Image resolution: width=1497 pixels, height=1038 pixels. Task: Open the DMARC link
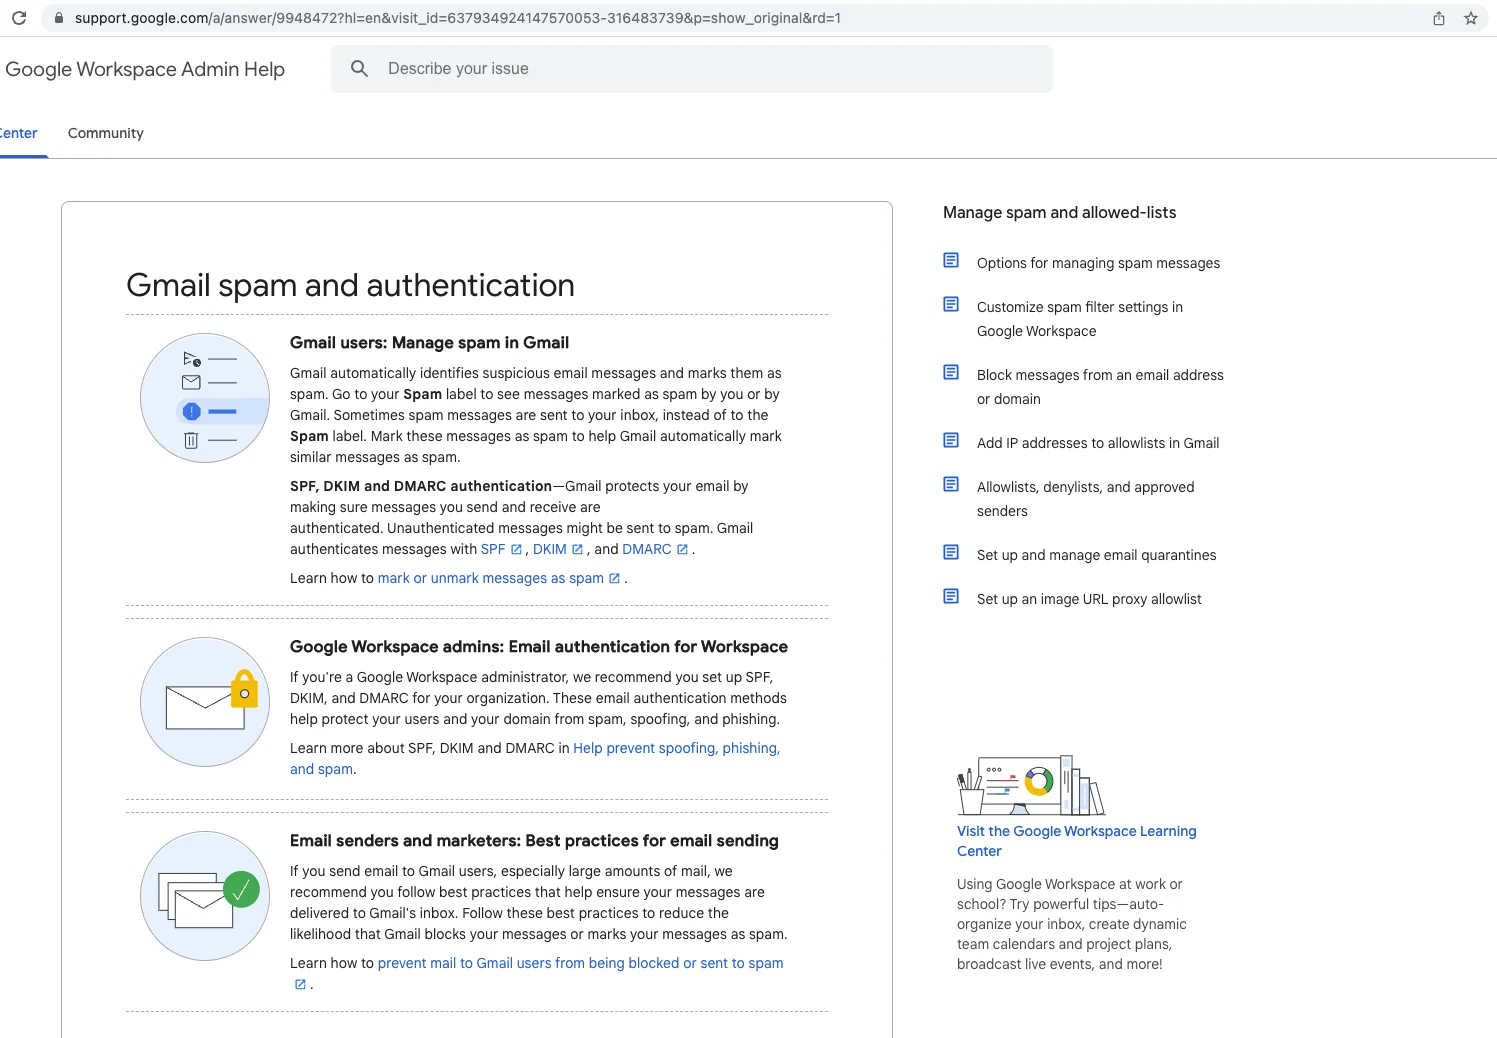pyautogui.click(x=647, y=549)
